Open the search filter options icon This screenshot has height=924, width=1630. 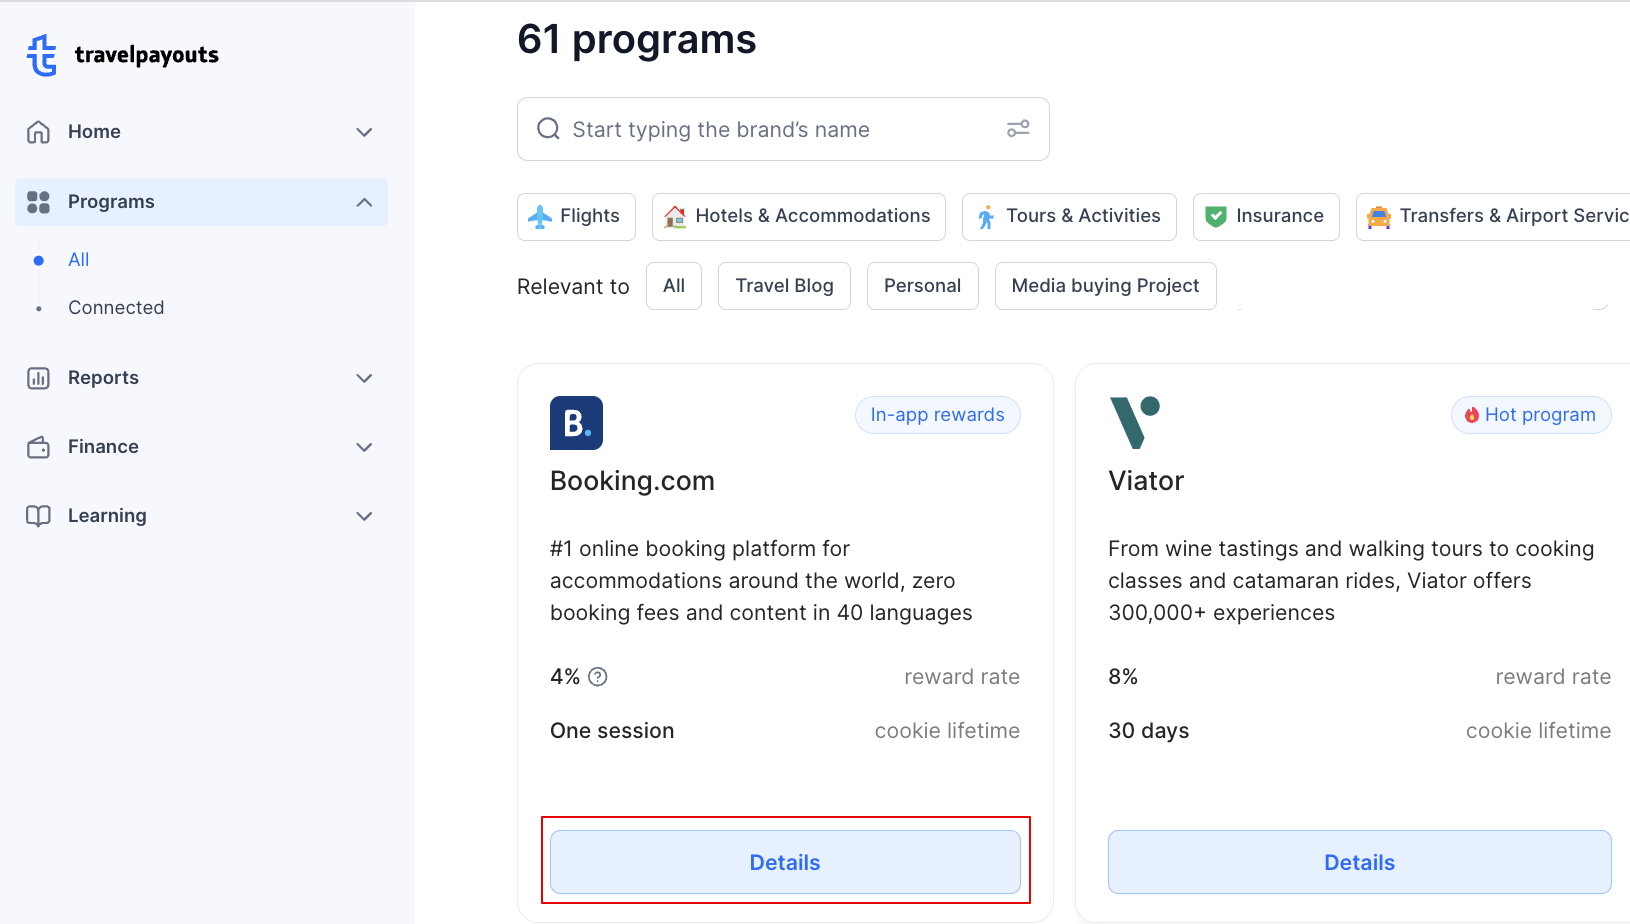[1018, 129]
